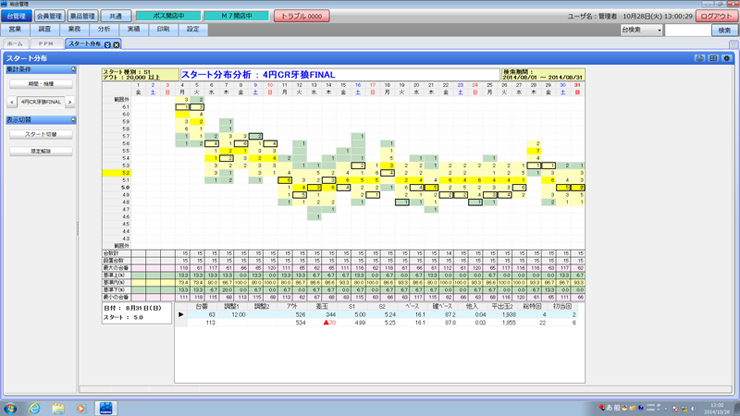
Task: Select the highlighted 5.2 start row label
Action: [116, 173]
